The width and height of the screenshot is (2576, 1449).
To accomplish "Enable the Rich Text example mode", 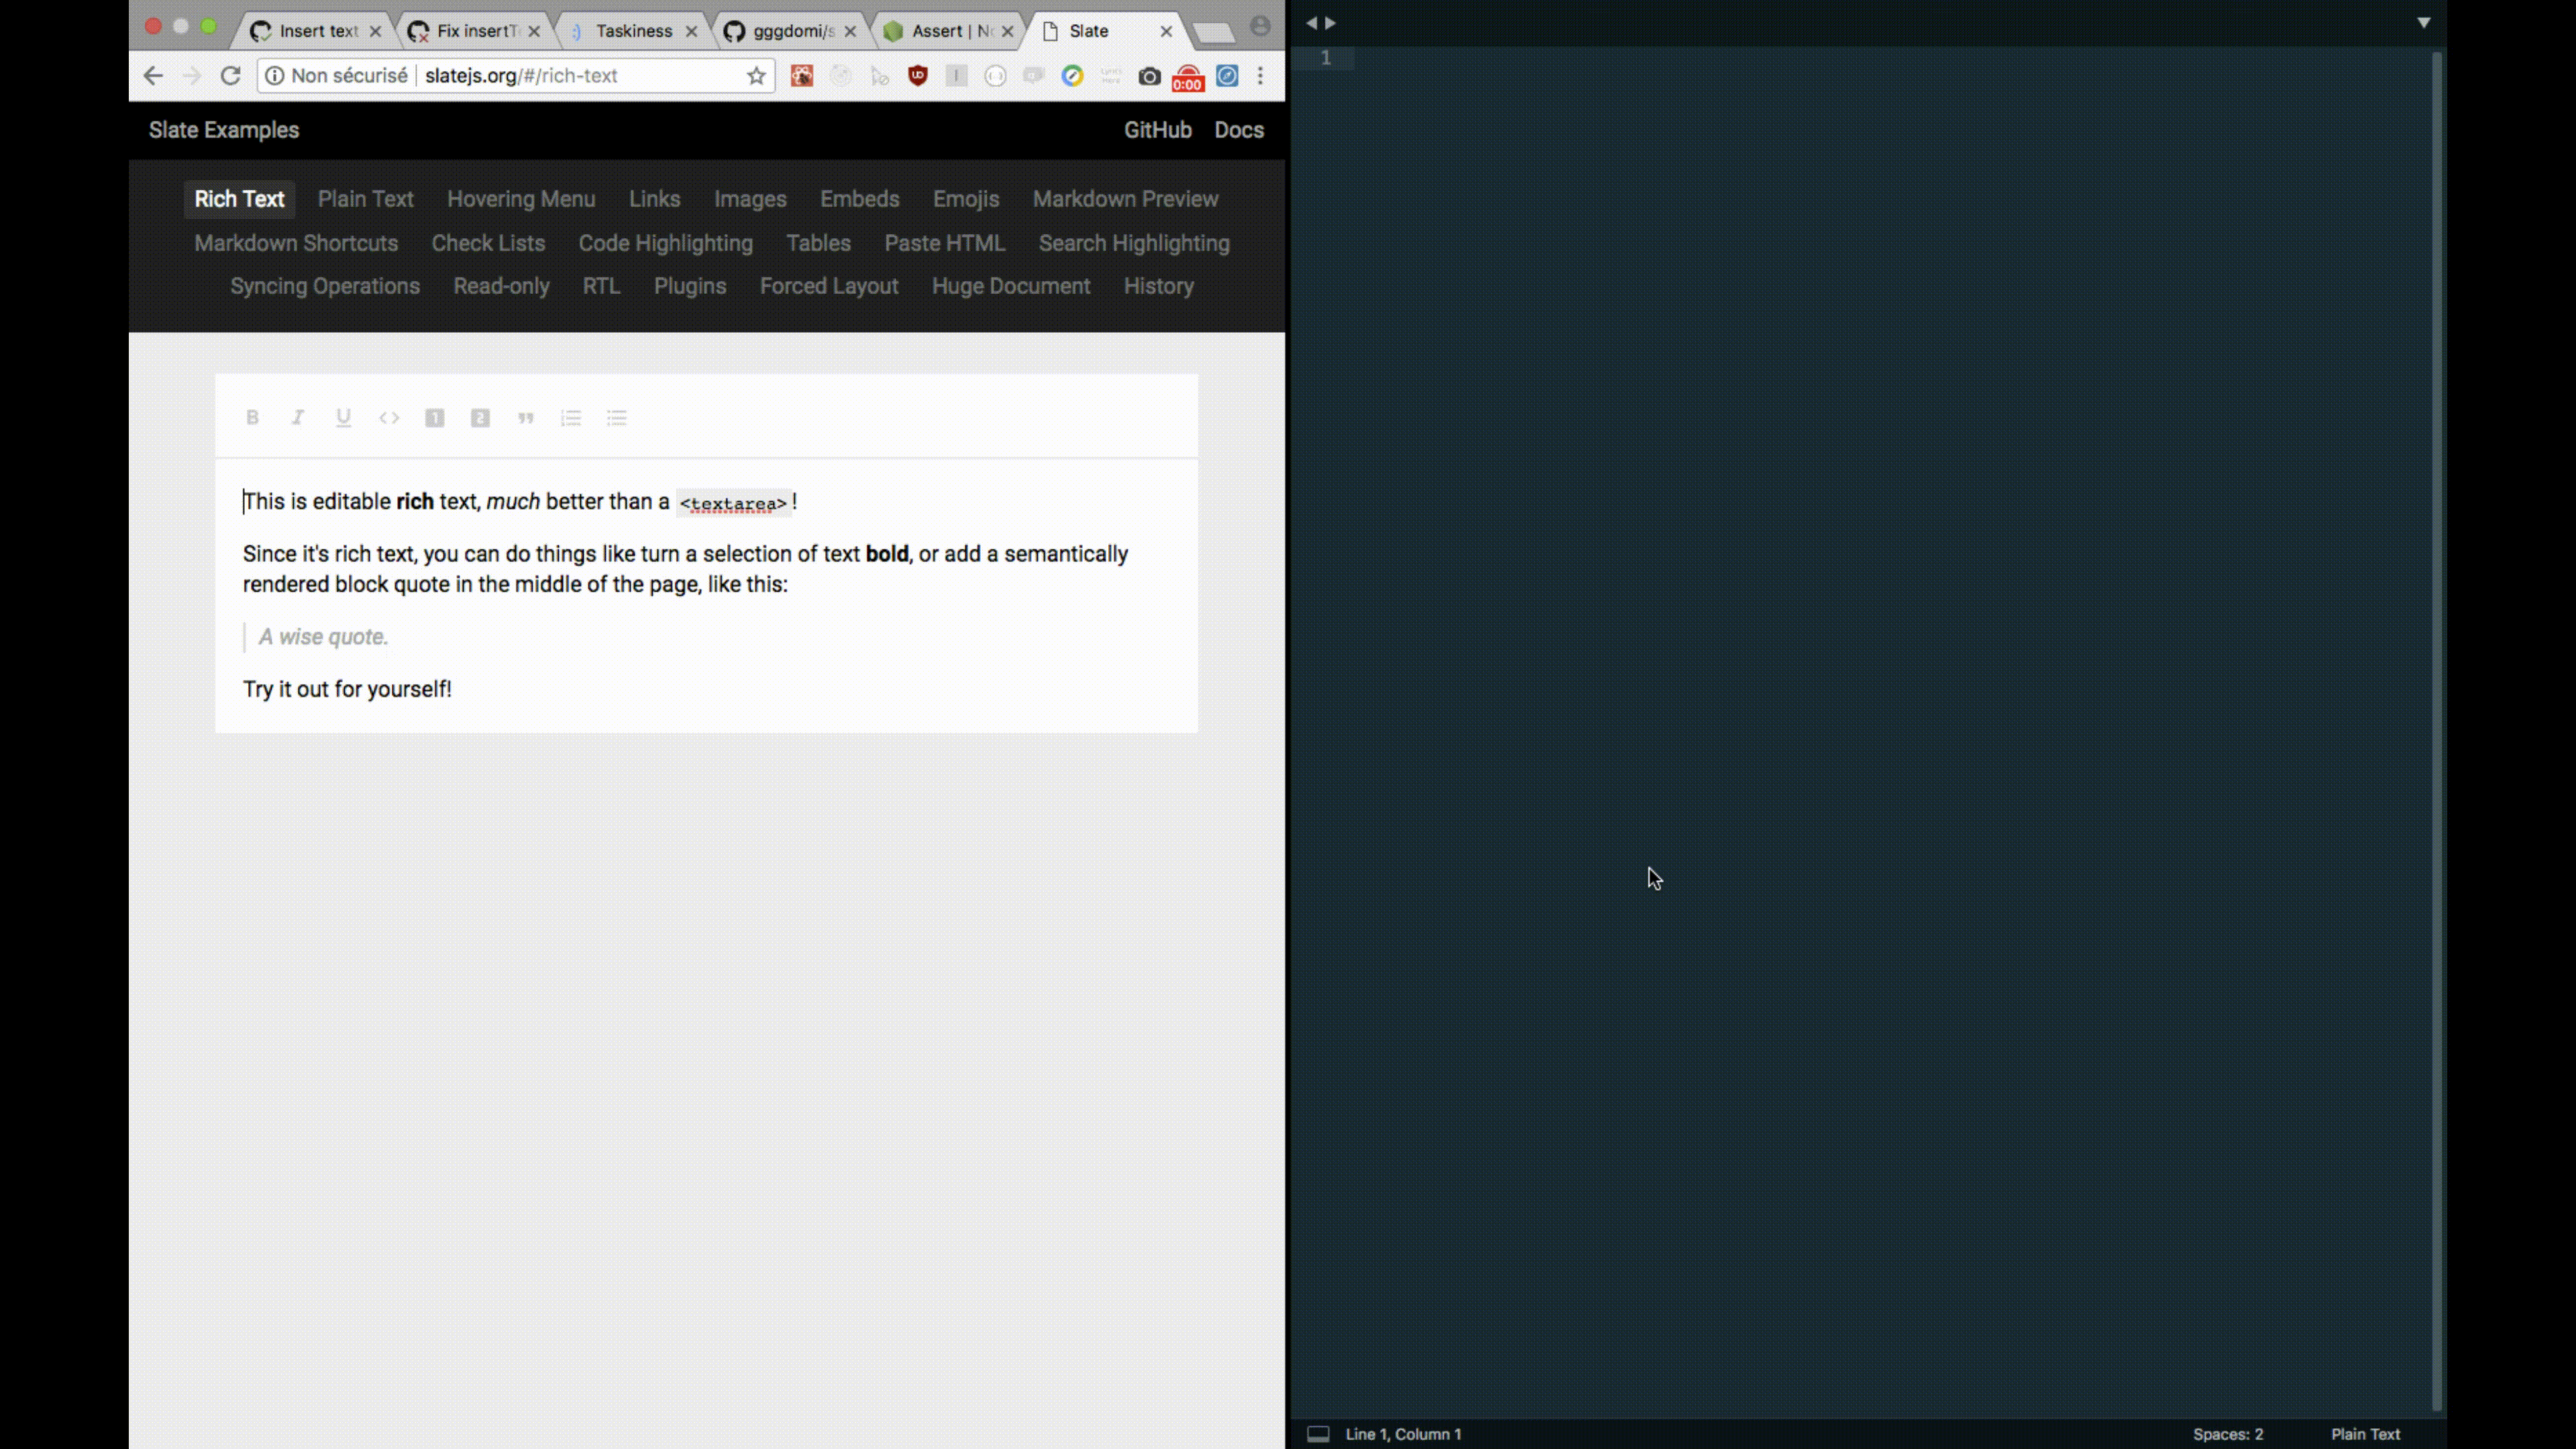I will 239,199.
